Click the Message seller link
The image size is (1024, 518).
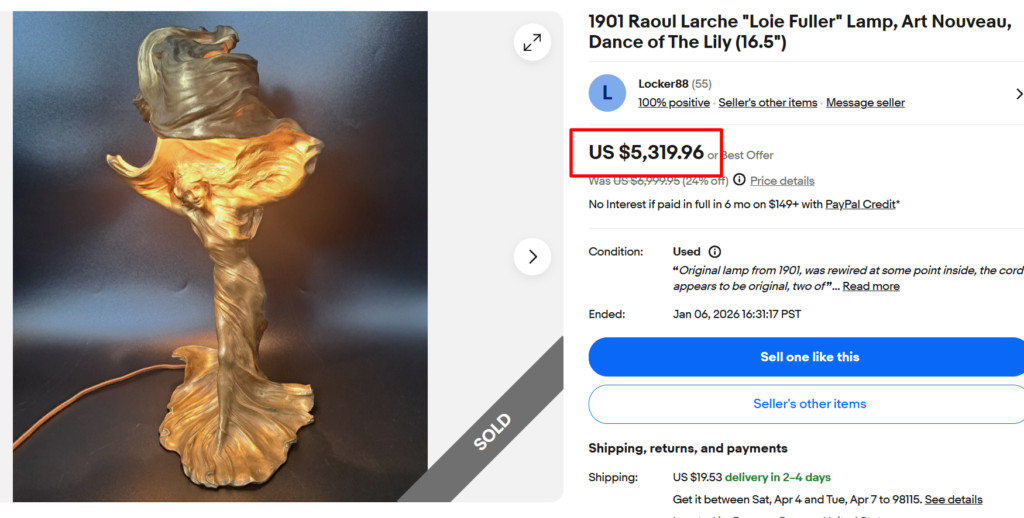[865, 103]
